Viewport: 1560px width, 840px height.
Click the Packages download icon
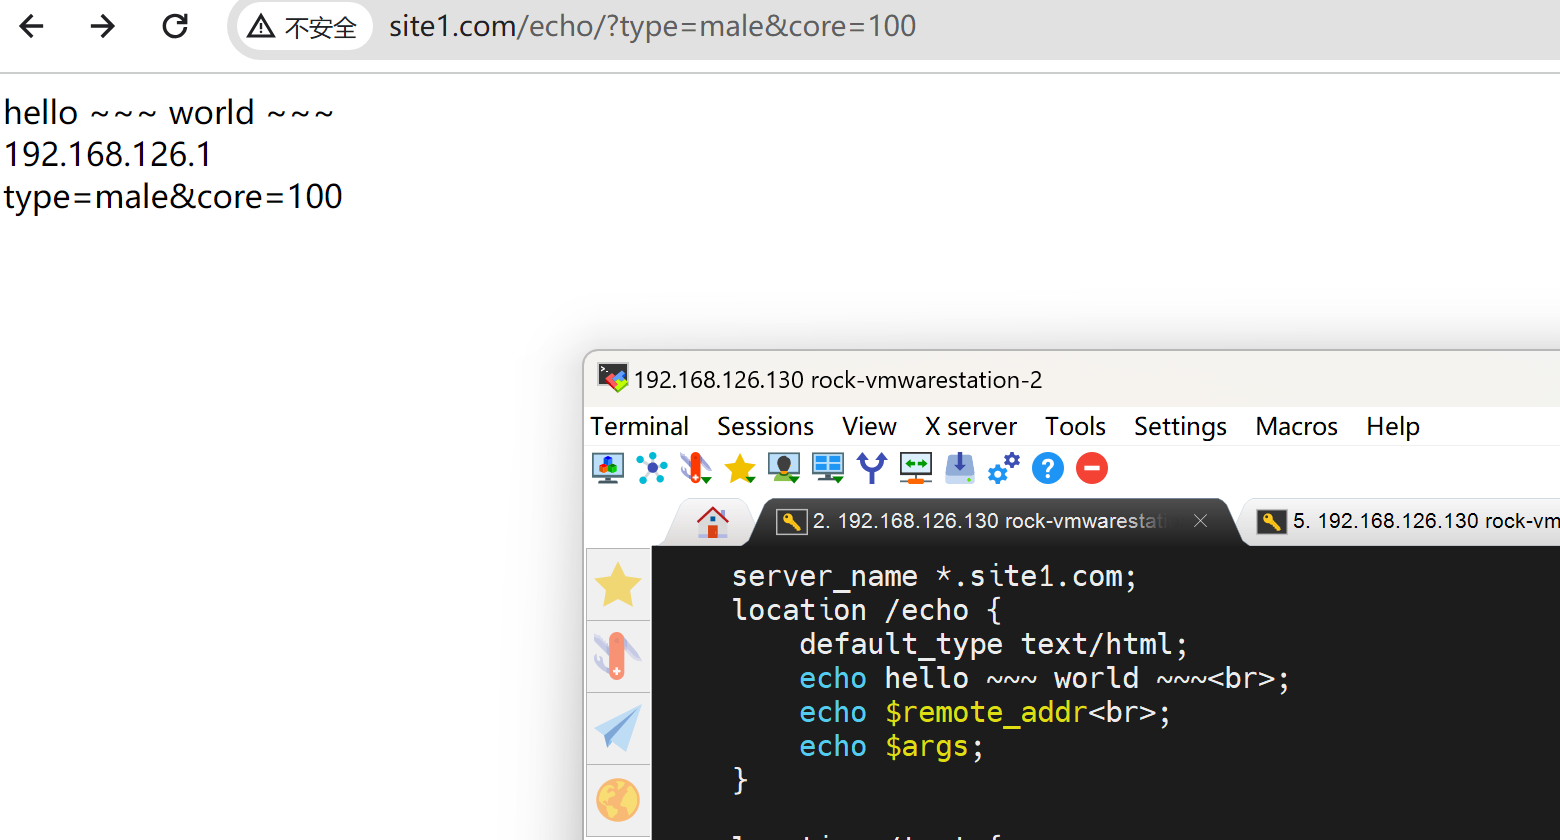click(x=959, y=468)
